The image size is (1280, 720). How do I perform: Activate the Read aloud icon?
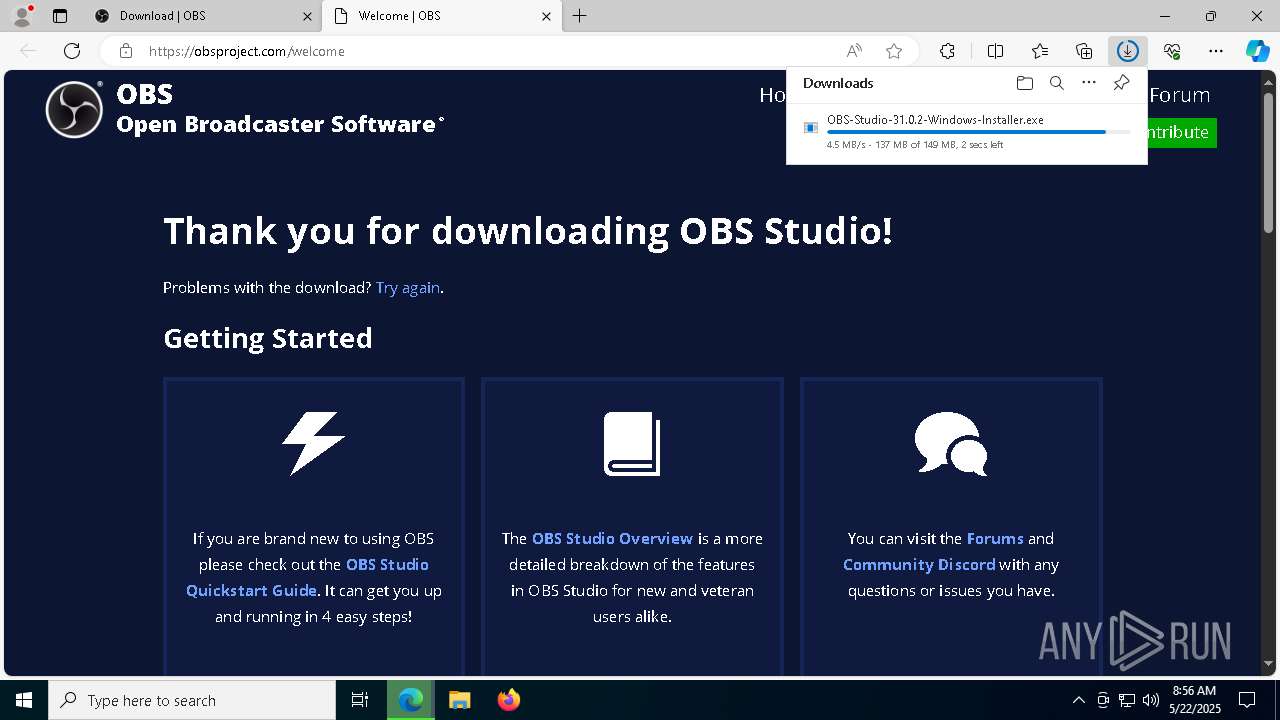[x=854, y=51]
